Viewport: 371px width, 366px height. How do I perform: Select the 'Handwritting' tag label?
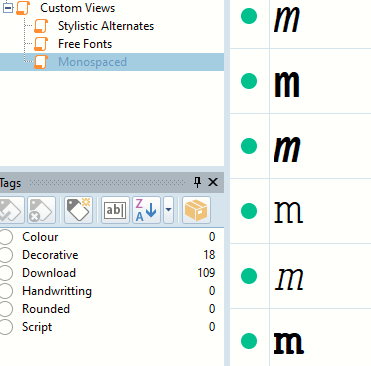coord(57,291)
